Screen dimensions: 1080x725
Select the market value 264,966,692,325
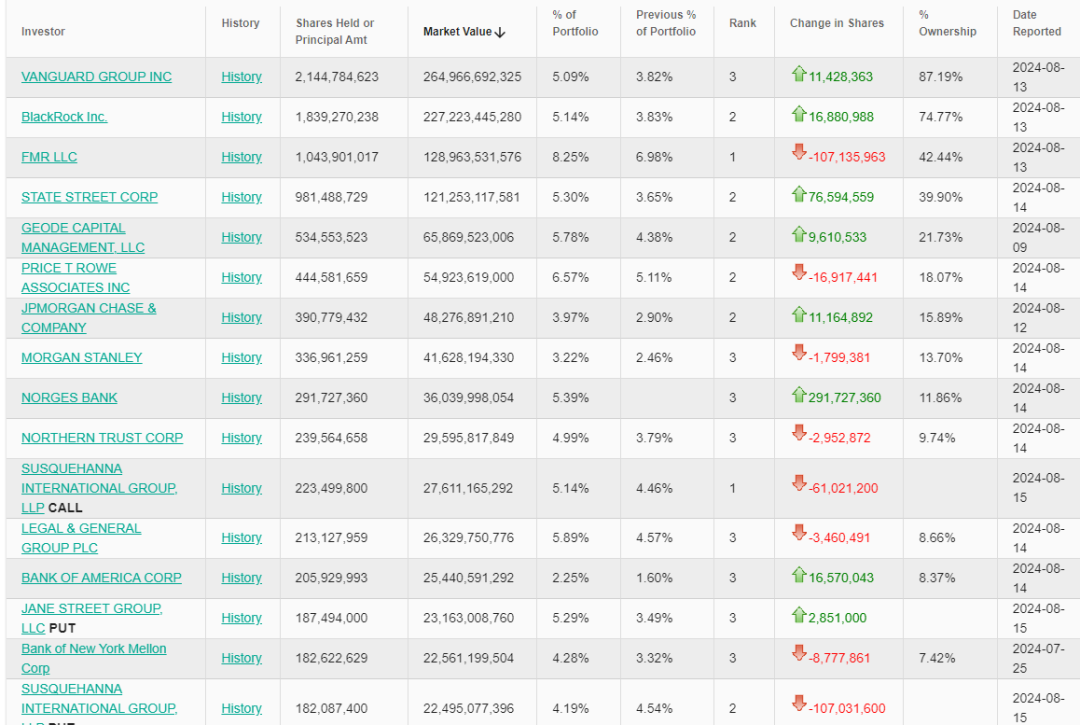point(472,77)
